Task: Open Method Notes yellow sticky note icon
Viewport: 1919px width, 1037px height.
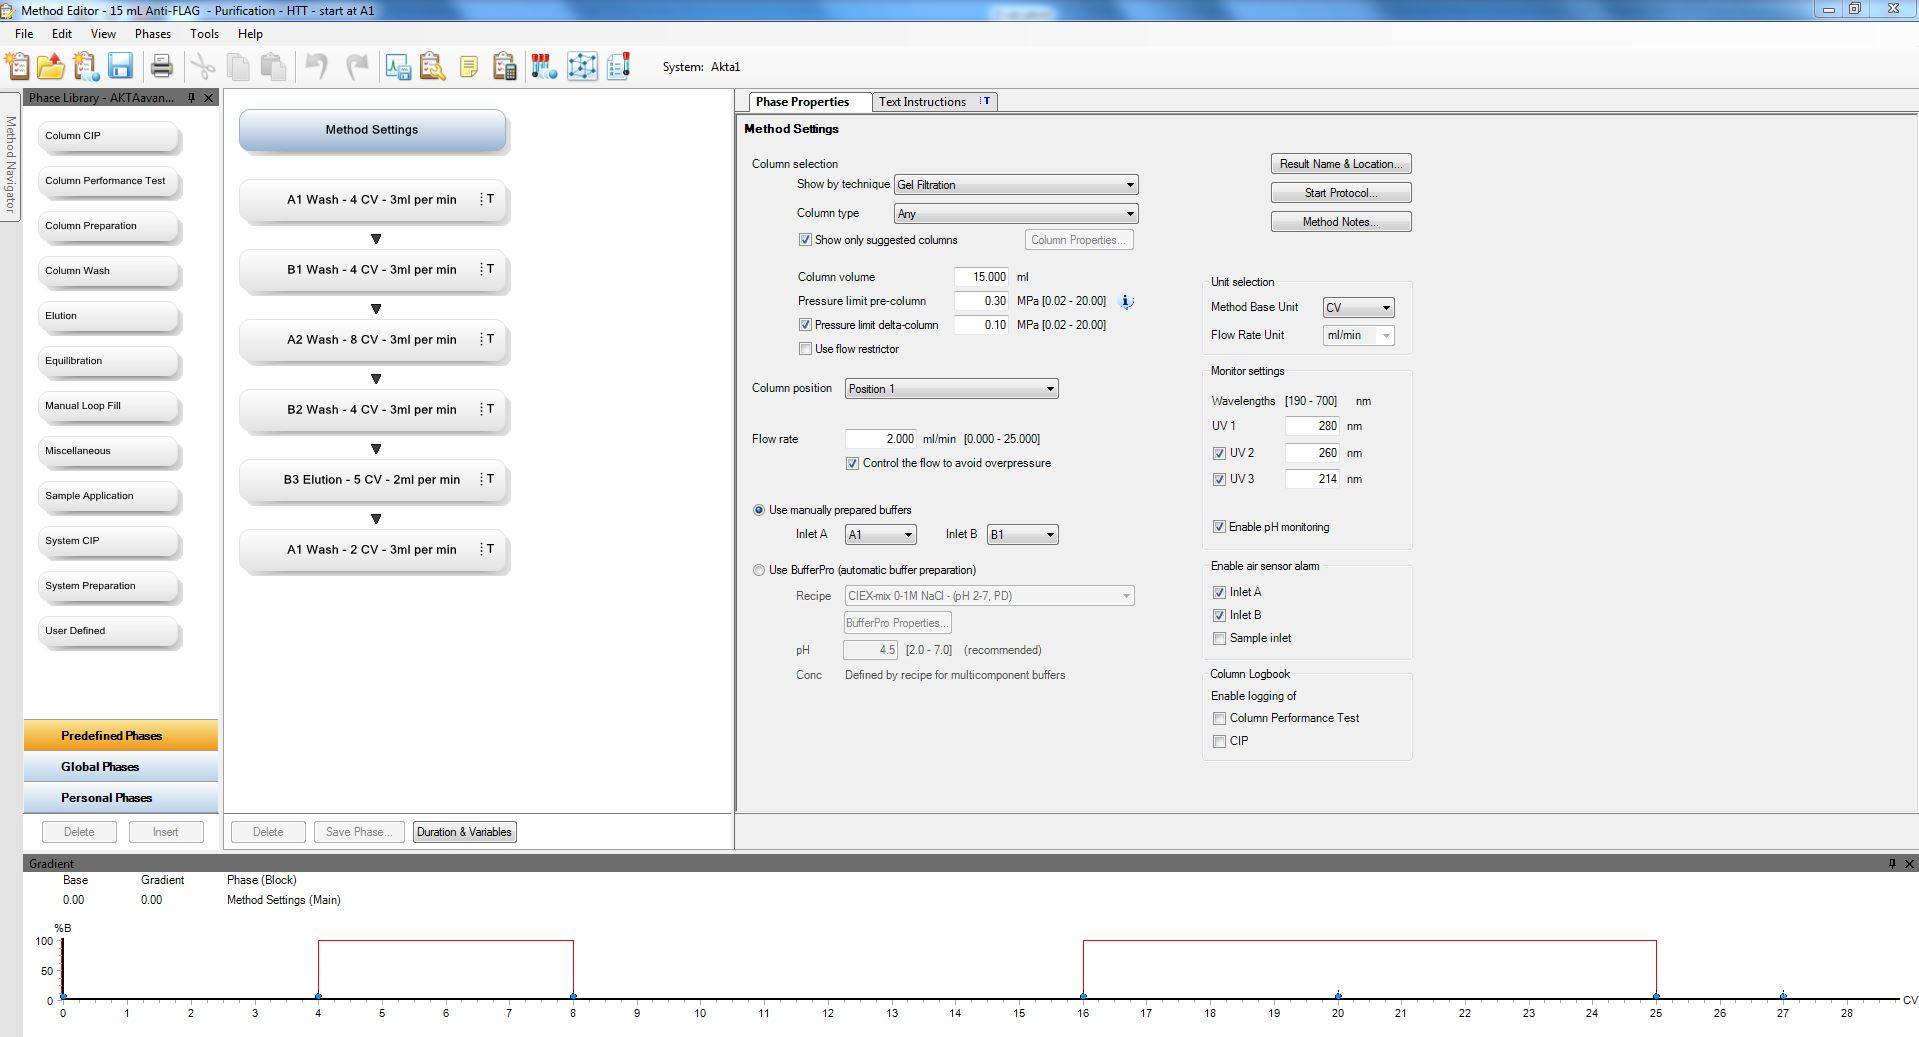Action: click(x=468, y=67)
